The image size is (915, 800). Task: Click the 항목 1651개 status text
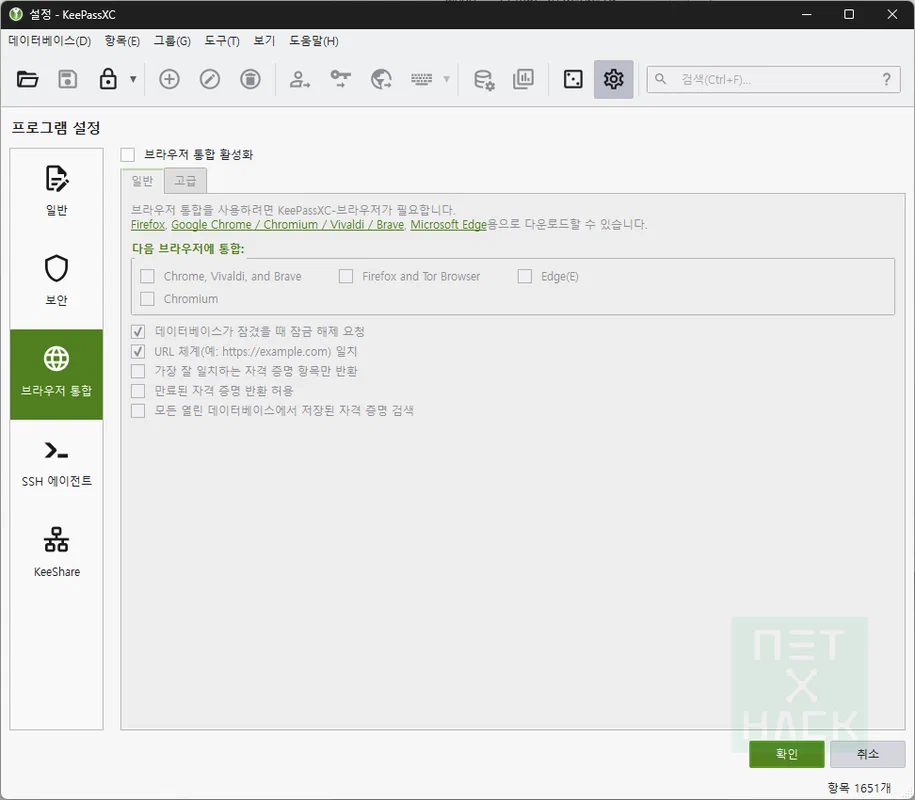tap(859, 788)
